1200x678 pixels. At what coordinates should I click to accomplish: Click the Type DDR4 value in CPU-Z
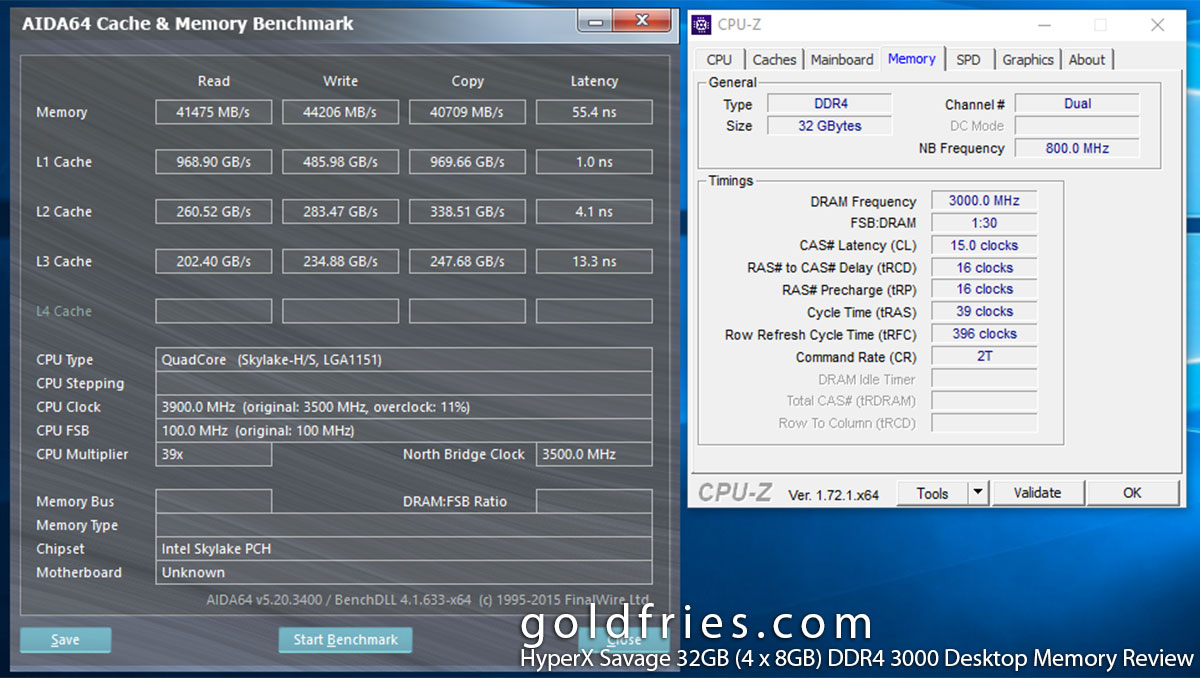[x=829, y=104]
